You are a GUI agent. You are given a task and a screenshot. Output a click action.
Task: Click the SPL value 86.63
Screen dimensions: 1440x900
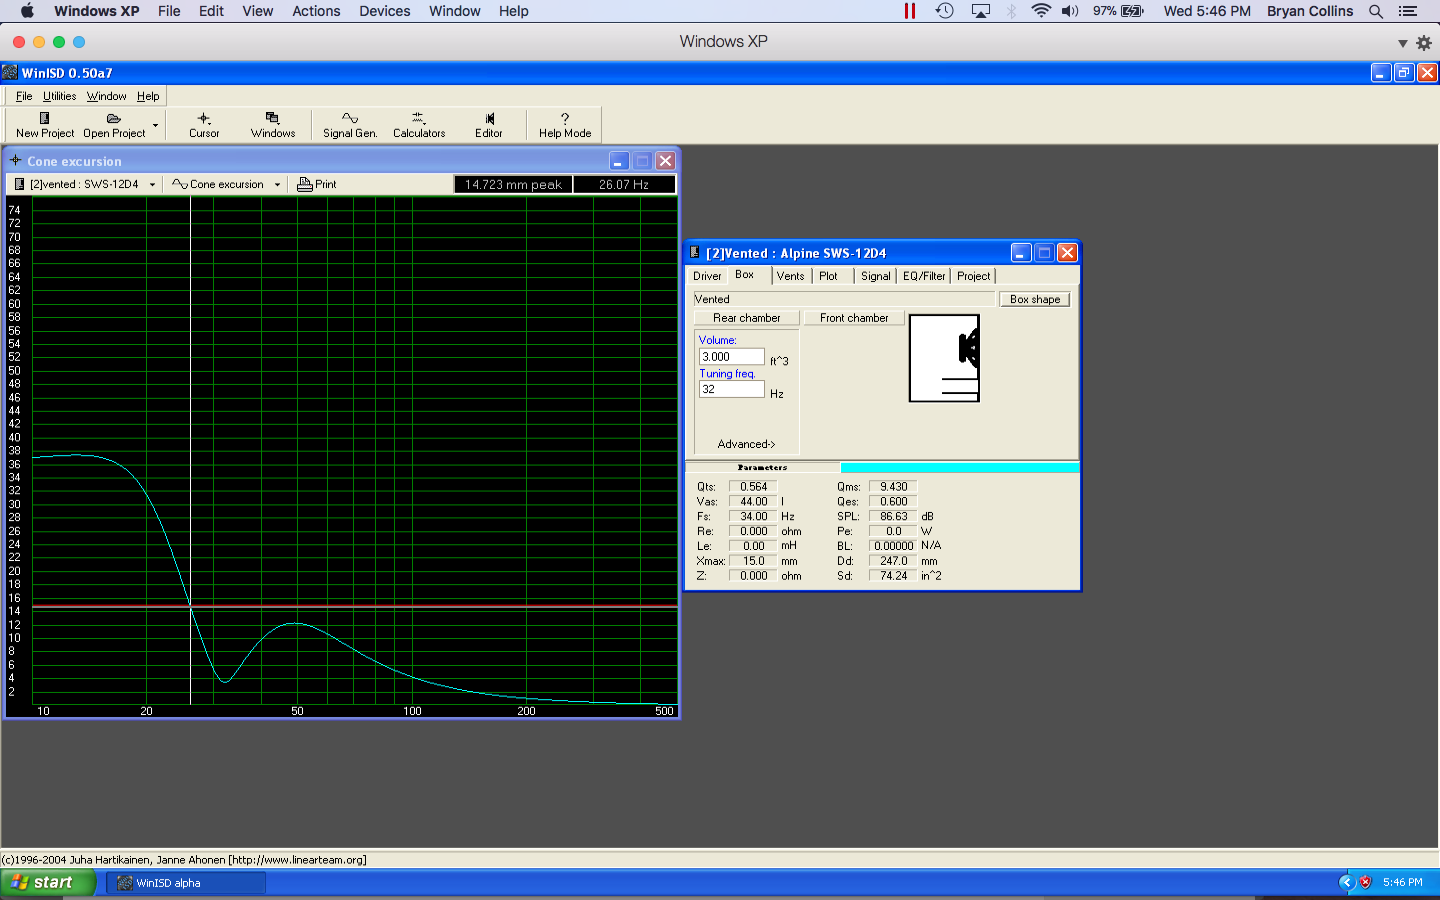click(x=894, y=517)
